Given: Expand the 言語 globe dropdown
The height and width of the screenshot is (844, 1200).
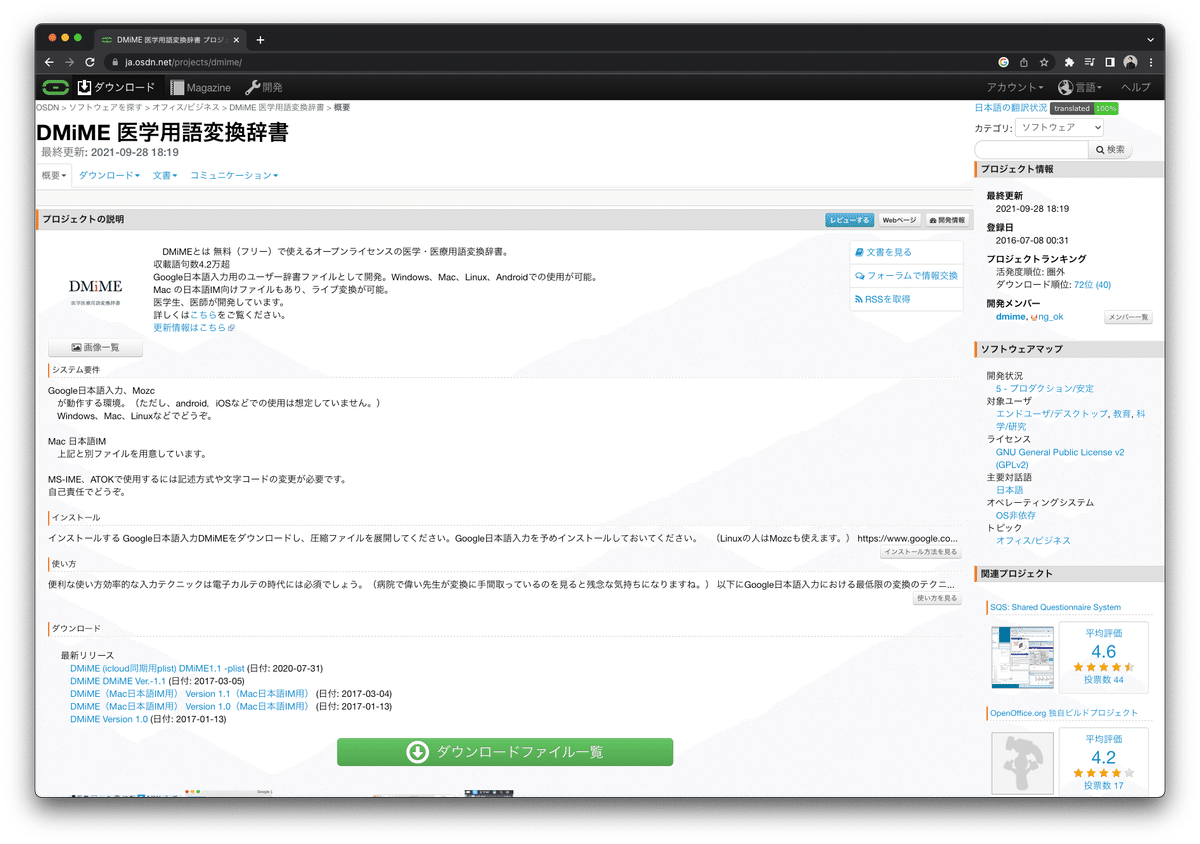Looking at the screenshot, I should (1080, 87).
